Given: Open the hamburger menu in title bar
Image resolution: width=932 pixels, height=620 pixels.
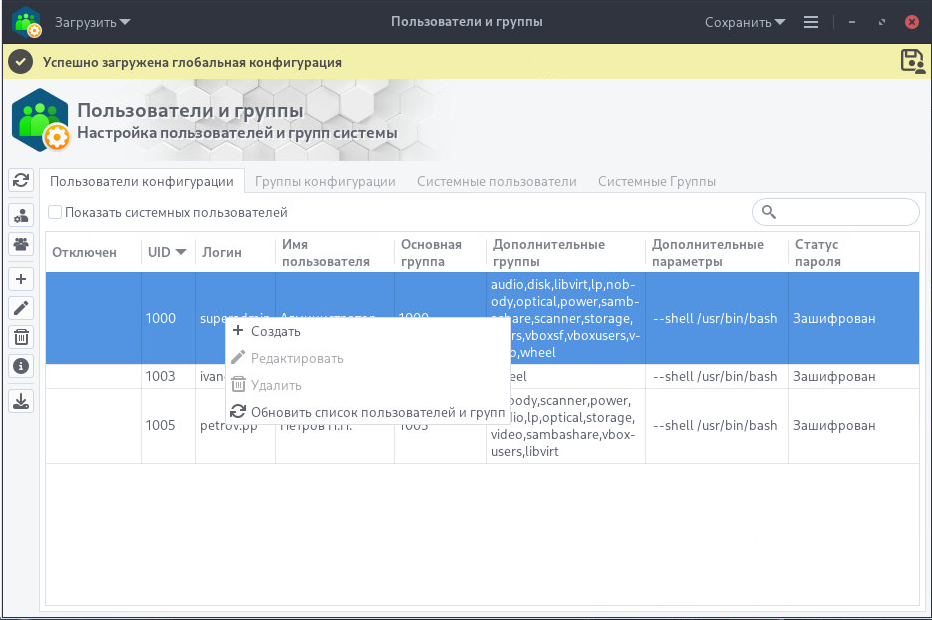Looking at the screenshot, I should click(811, 22).
